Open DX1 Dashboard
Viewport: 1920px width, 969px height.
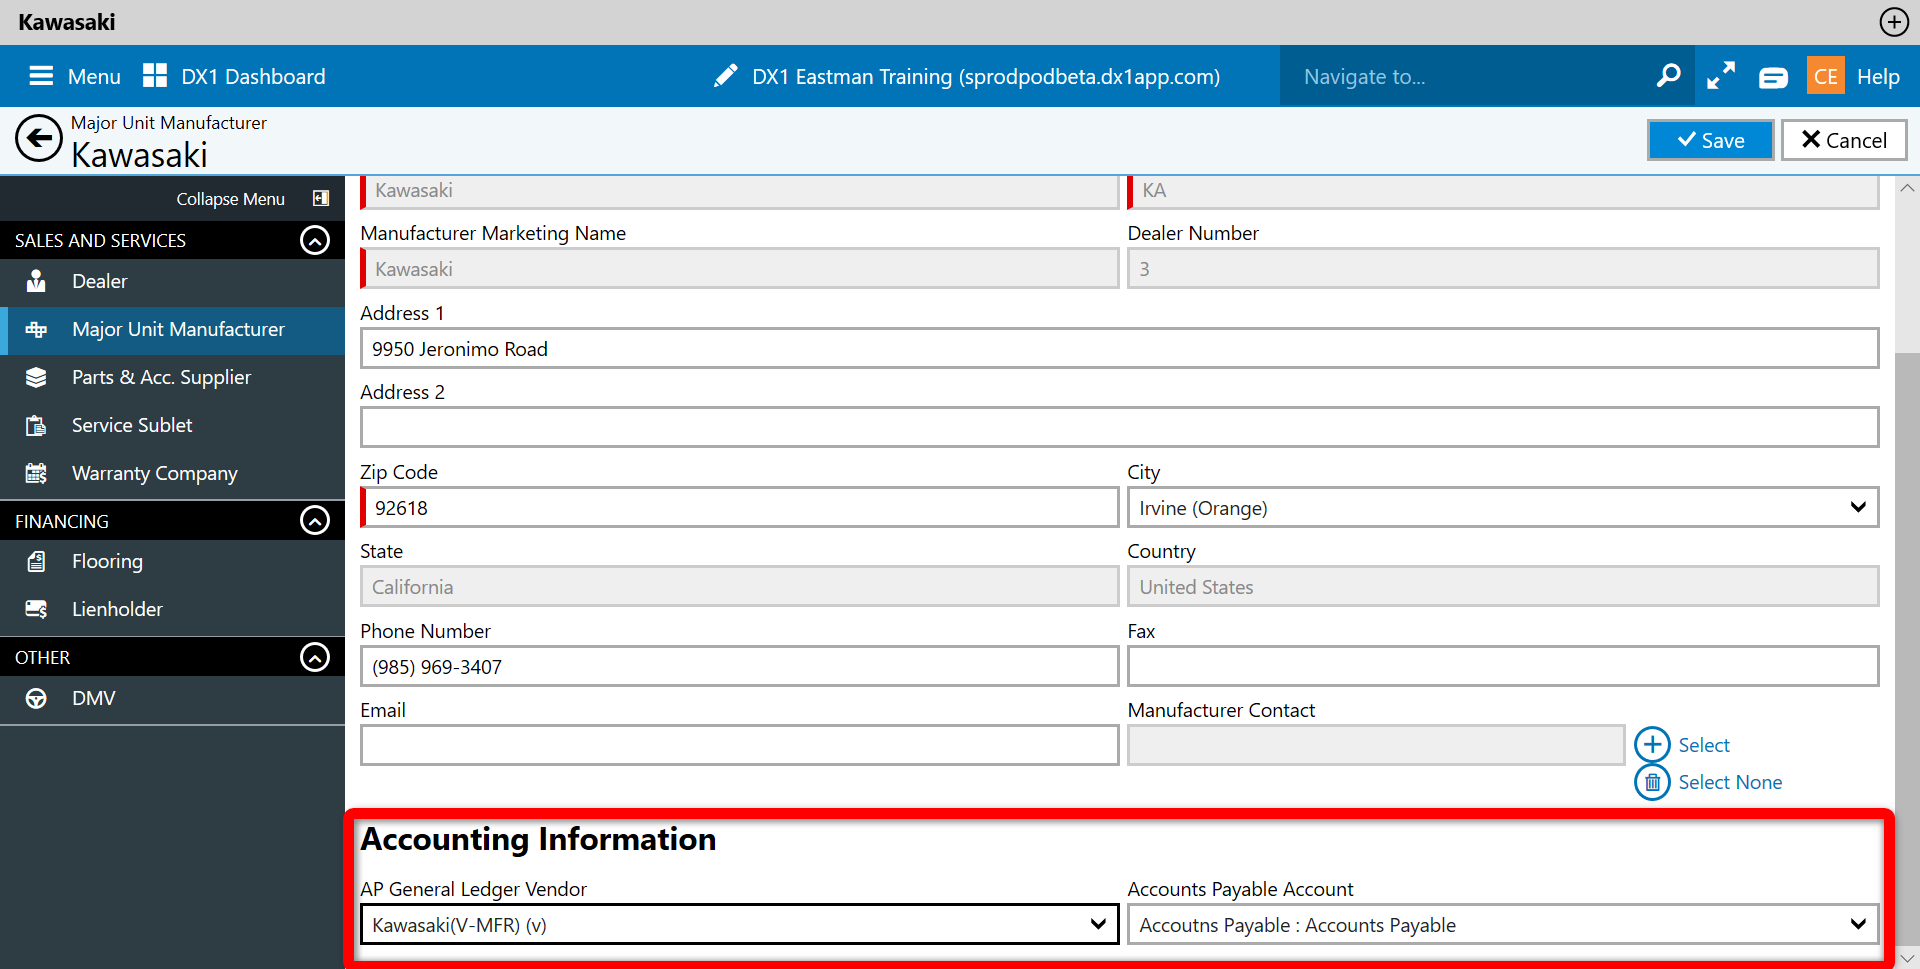click(235, 76)
